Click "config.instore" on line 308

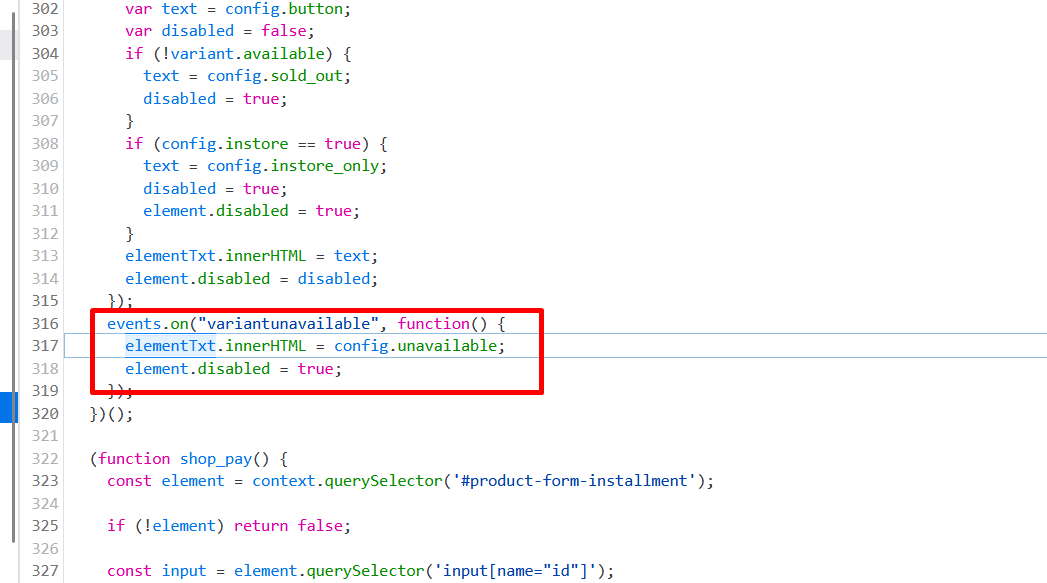coord(225,144)
